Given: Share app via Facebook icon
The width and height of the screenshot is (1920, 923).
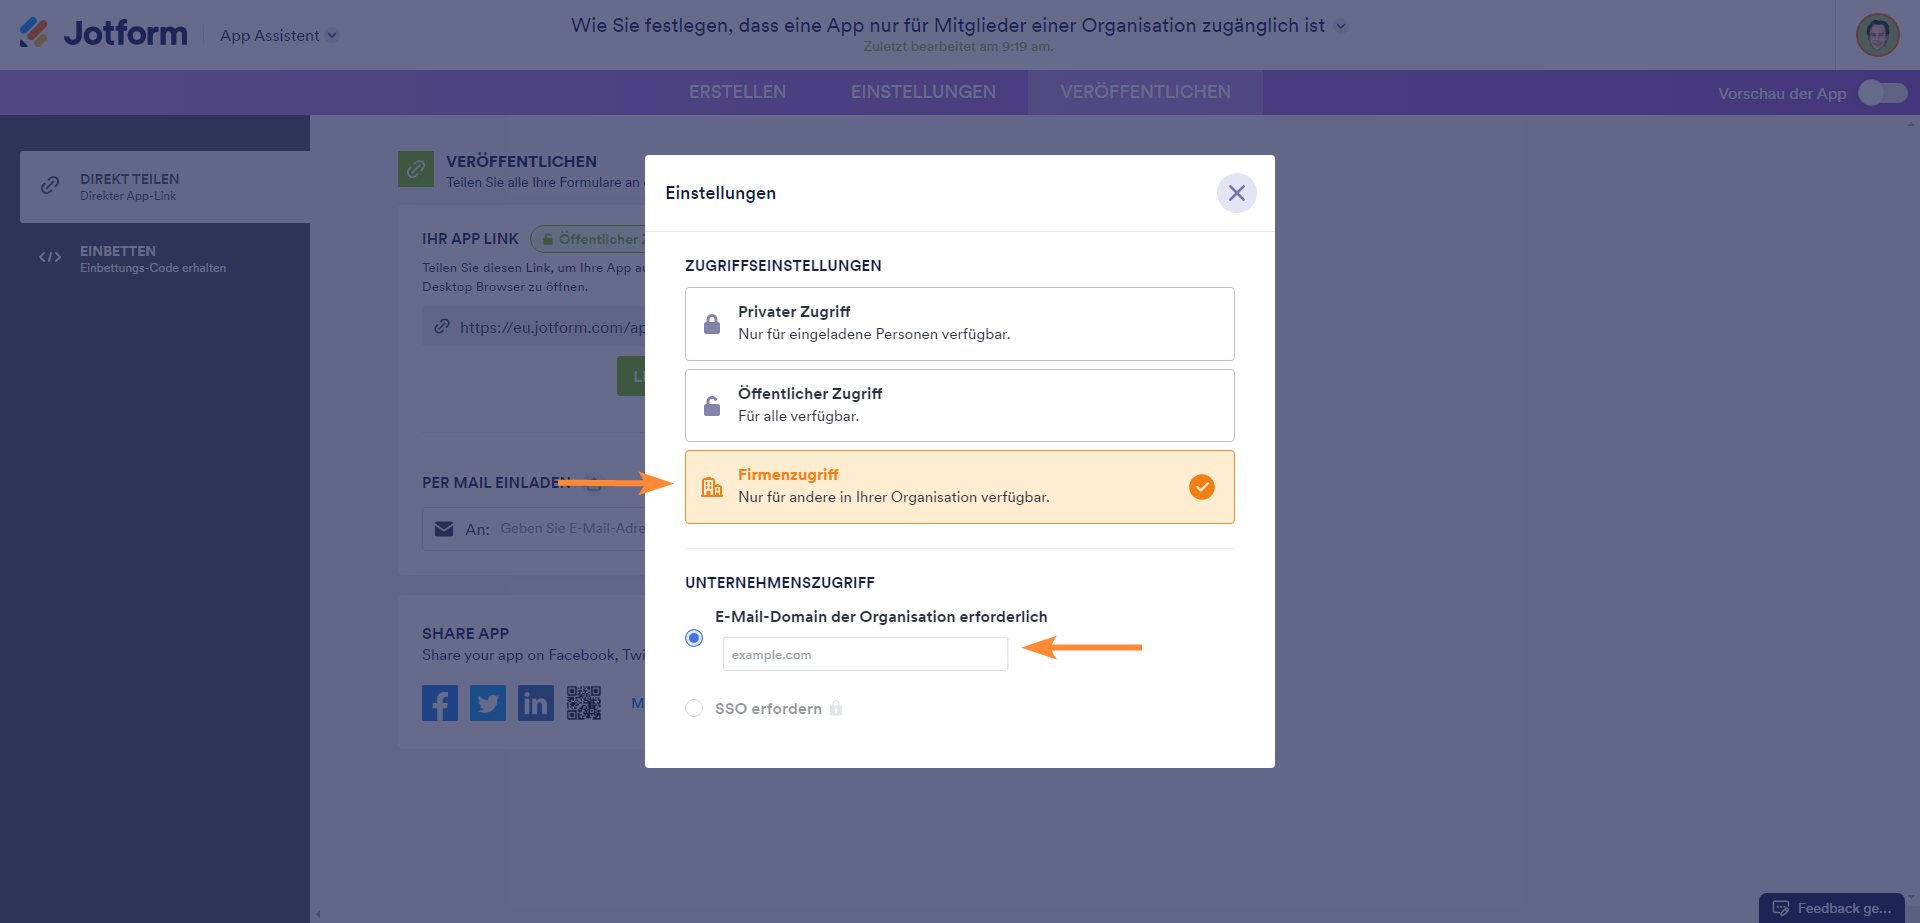Looking at the screenshot, I should 440,703.
